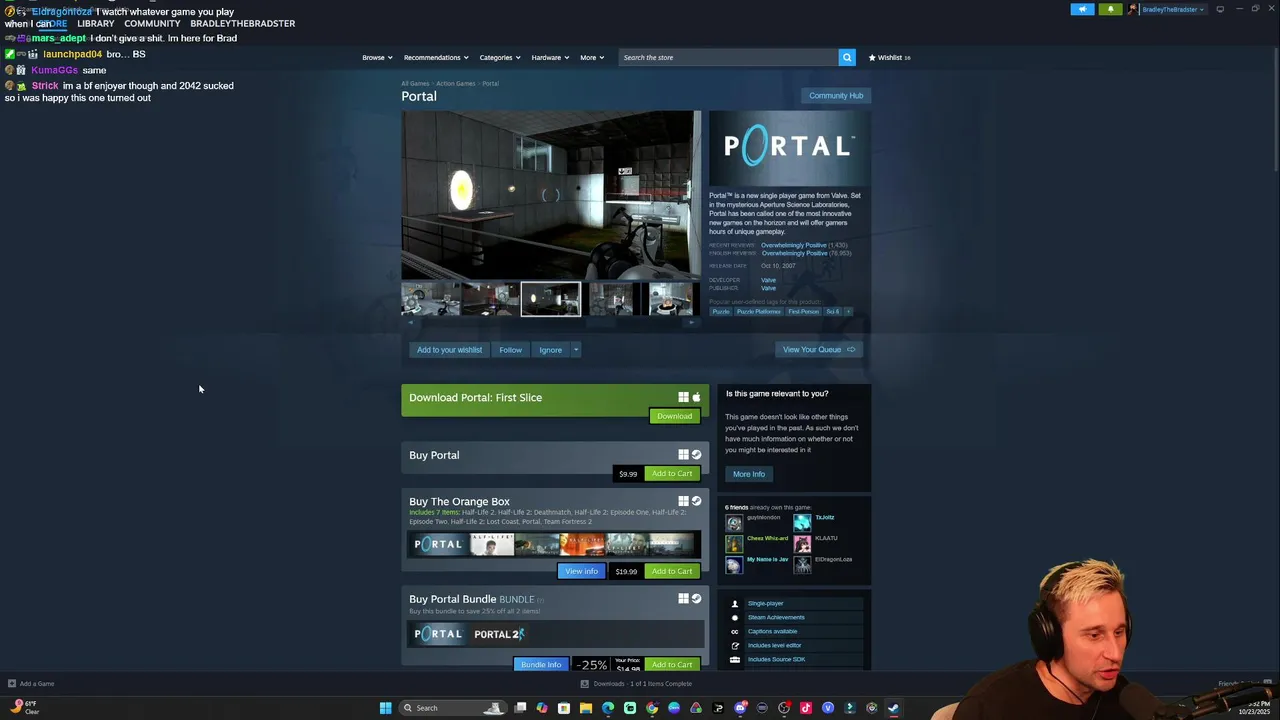The width and height of the screenshot is (1280, 720).
Task: Open Microsoft Edge from taskbar
Action: pos(608,708)
